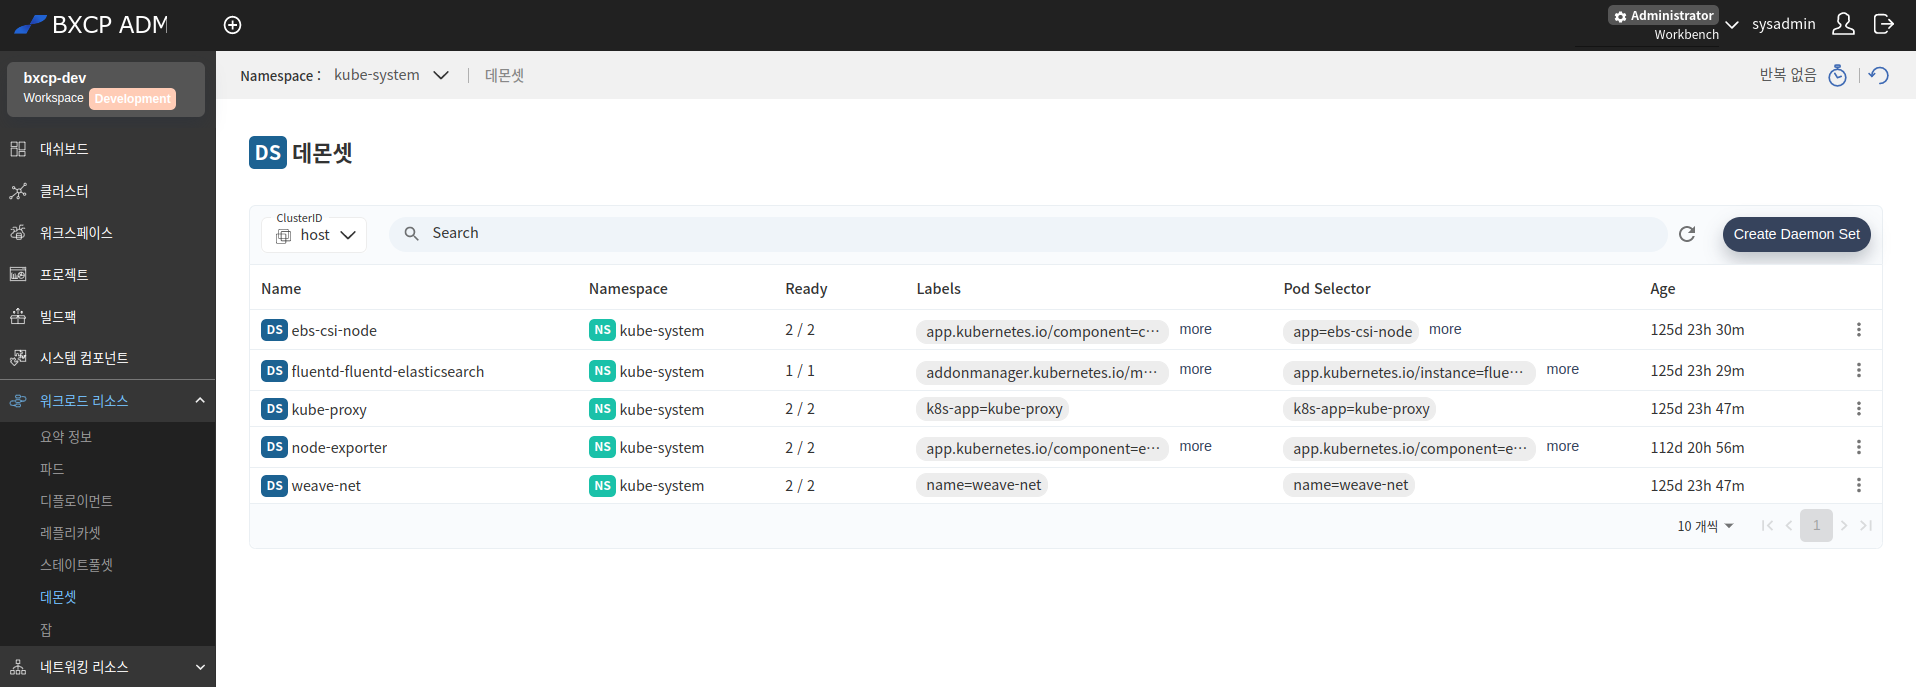Show more labels for node-exporter
The height and width of the screenshot is (687, 1916).
pyautogui.click(x=1195, y=447)
